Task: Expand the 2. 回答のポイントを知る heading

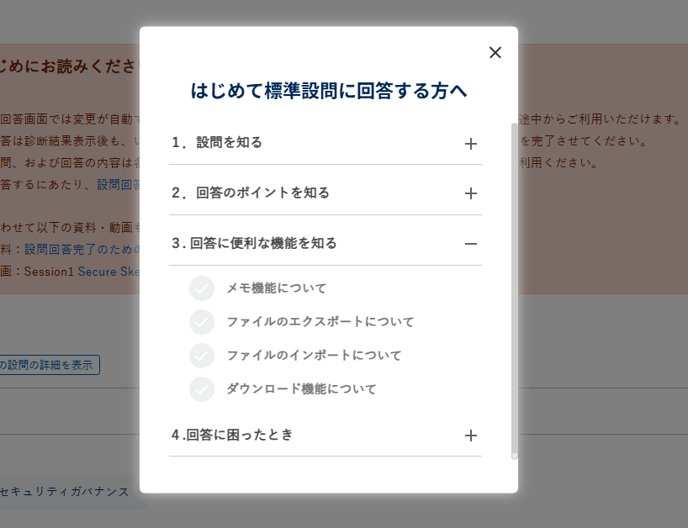Action: [x=250, y=193]
